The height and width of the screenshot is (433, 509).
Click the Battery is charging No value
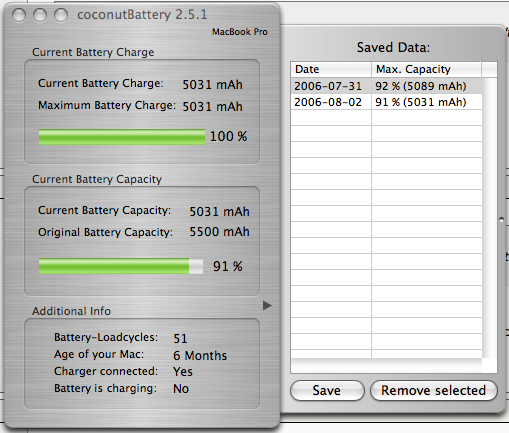(181, 389)
